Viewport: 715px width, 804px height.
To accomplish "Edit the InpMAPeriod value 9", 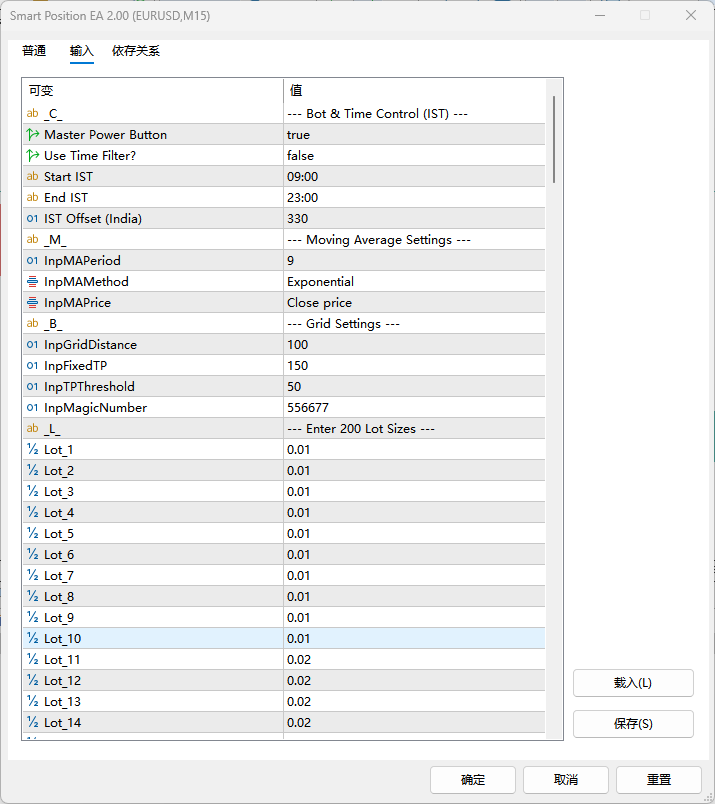I will [414, 260].
